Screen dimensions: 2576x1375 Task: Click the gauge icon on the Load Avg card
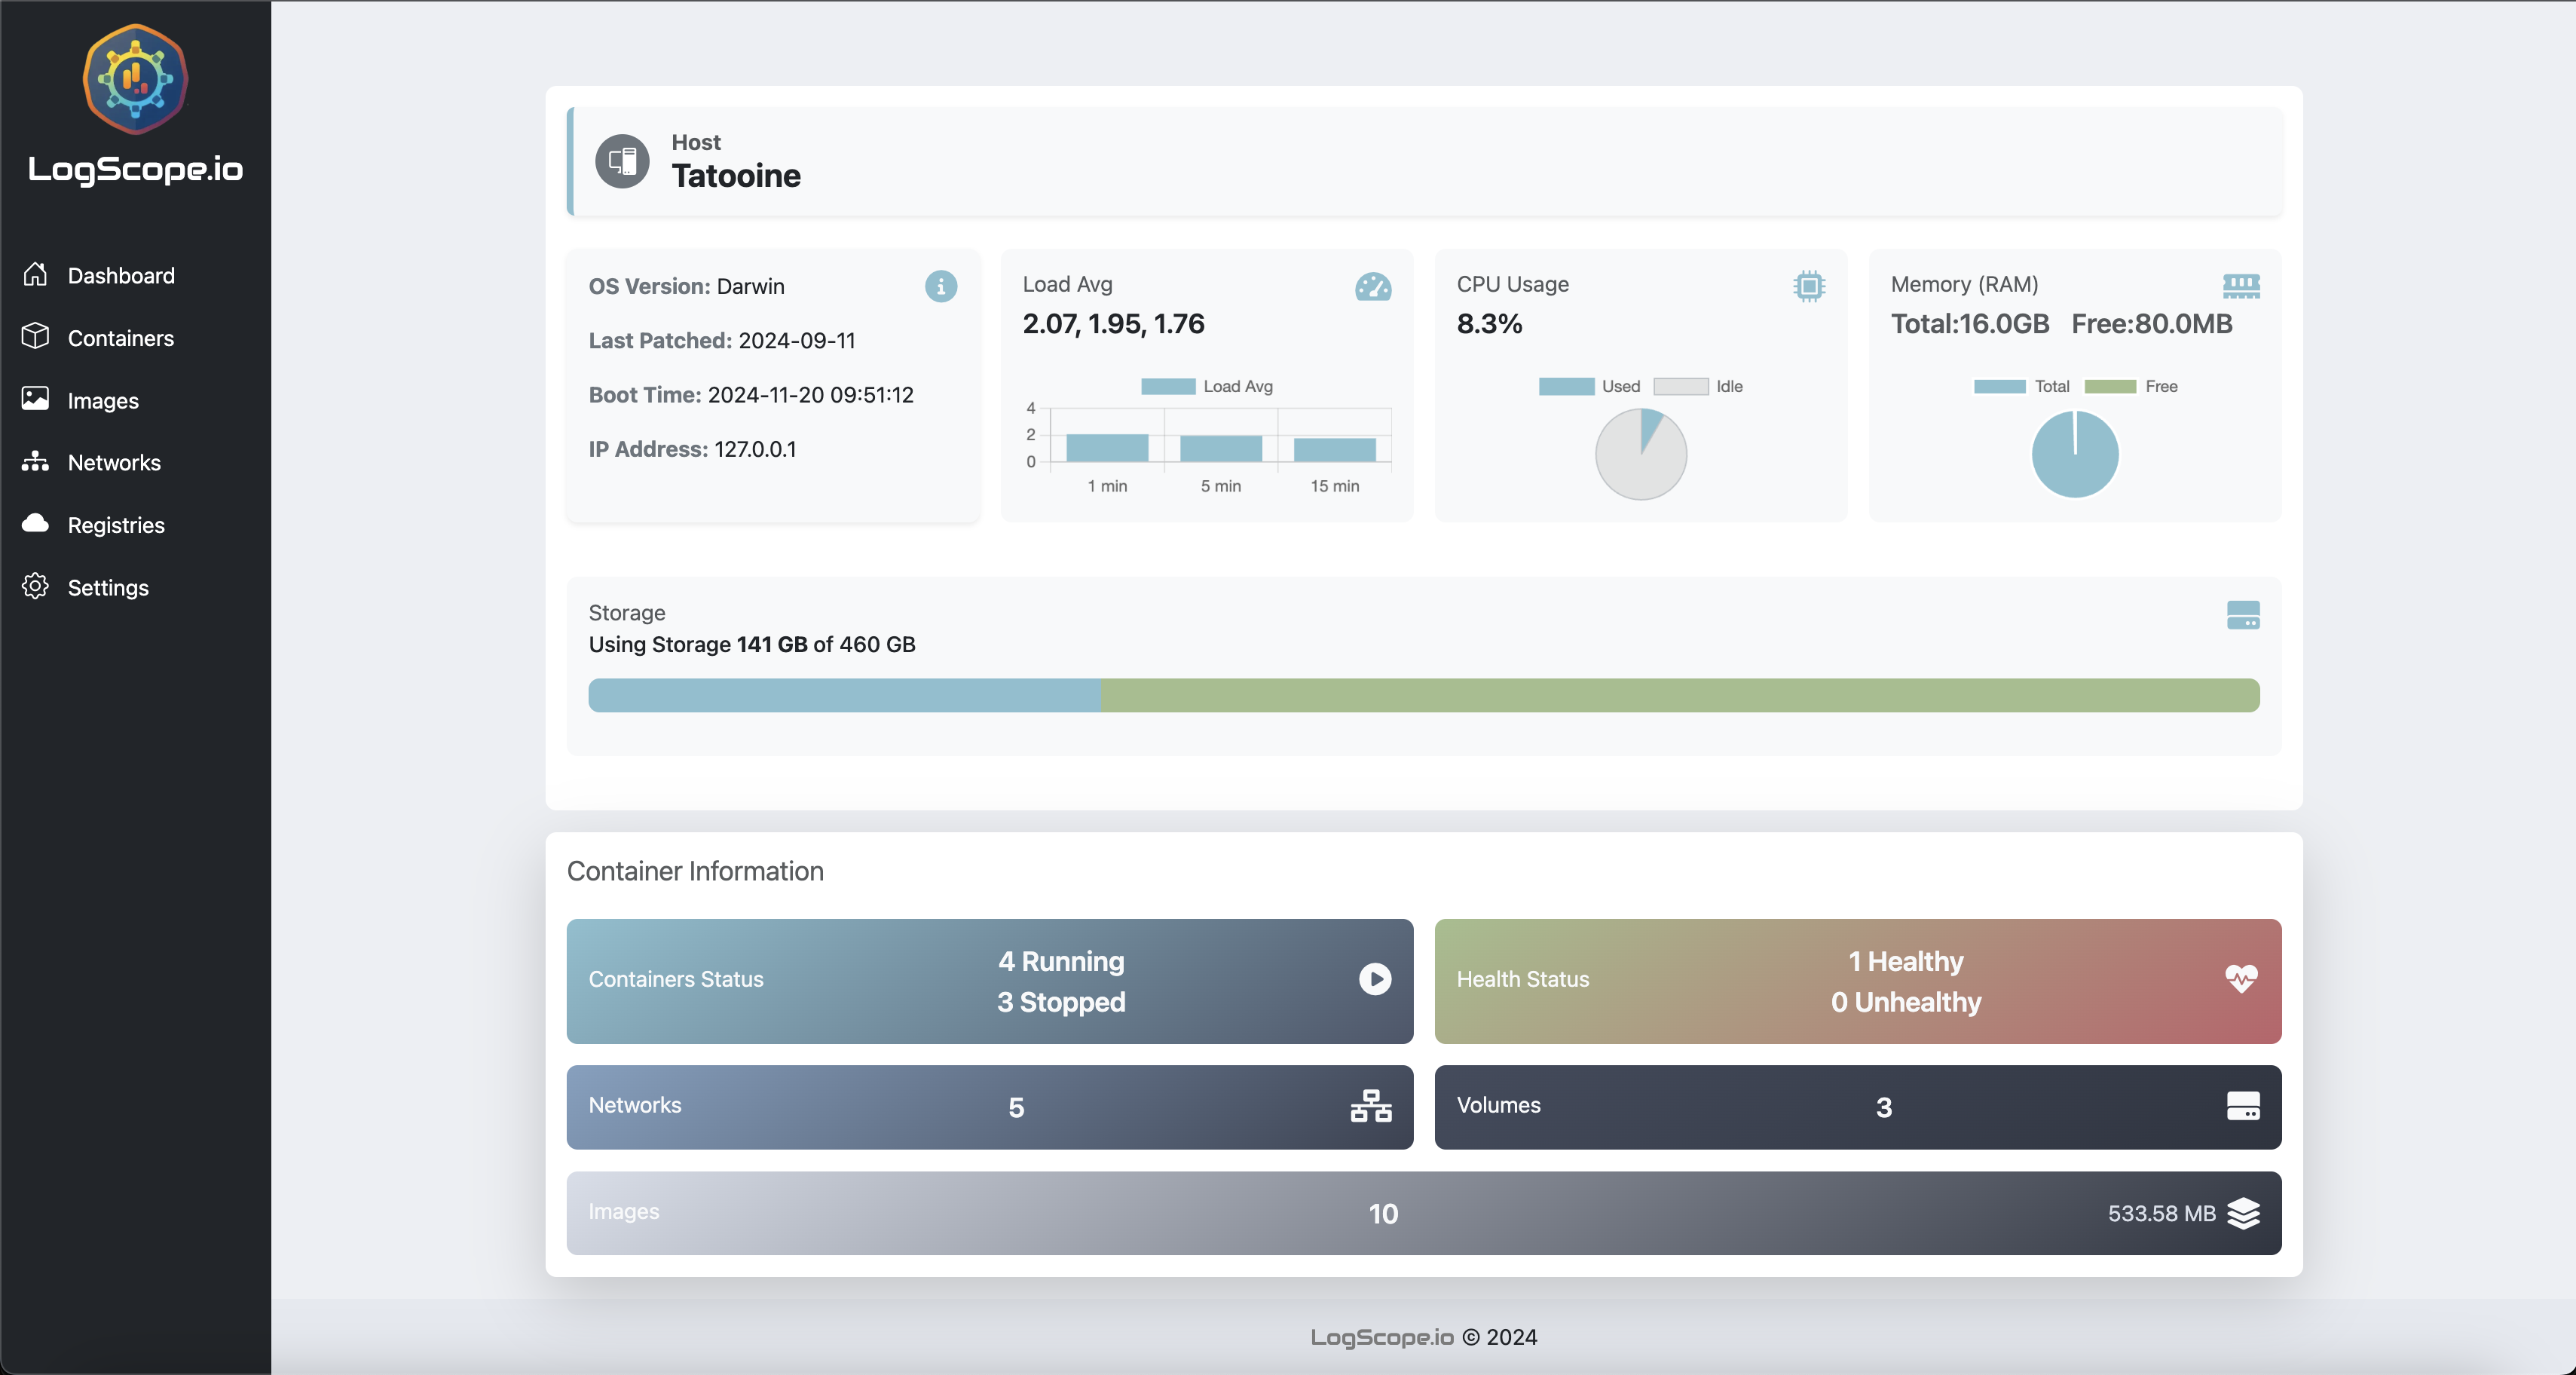(1374, 287)
